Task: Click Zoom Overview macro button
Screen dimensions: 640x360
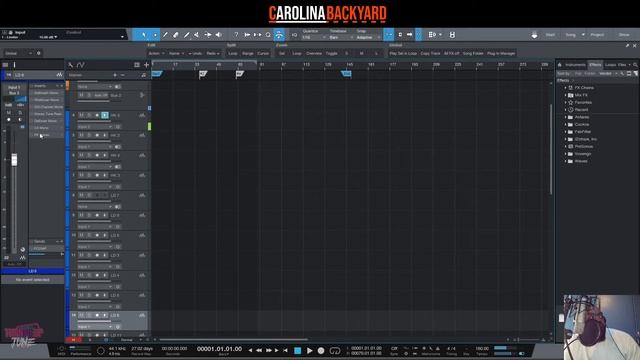Action: point(314,53)
